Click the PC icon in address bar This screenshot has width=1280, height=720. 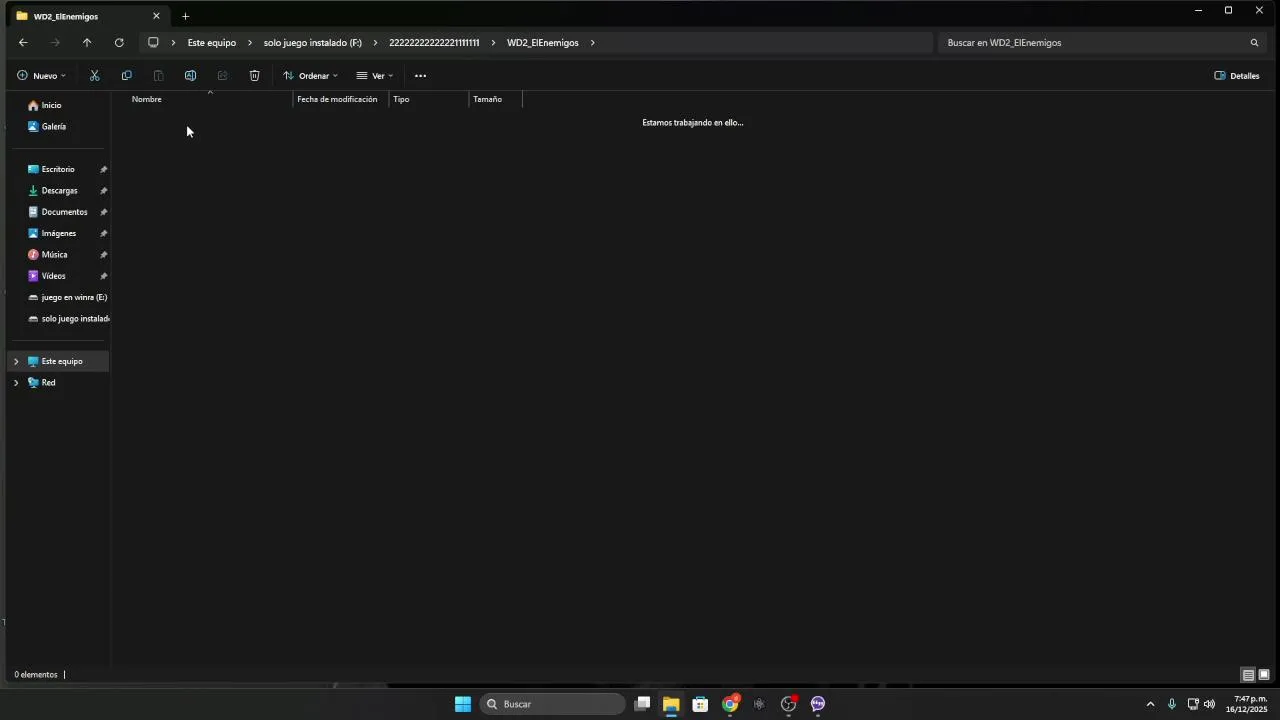point(153,43)
